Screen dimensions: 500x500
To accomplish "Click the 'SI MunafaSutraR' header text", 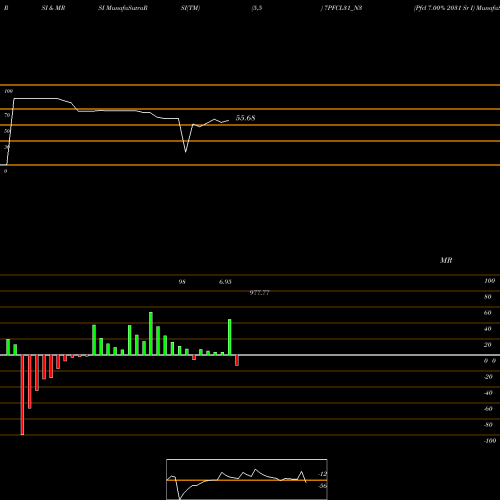I will click(x=123, y=8).
